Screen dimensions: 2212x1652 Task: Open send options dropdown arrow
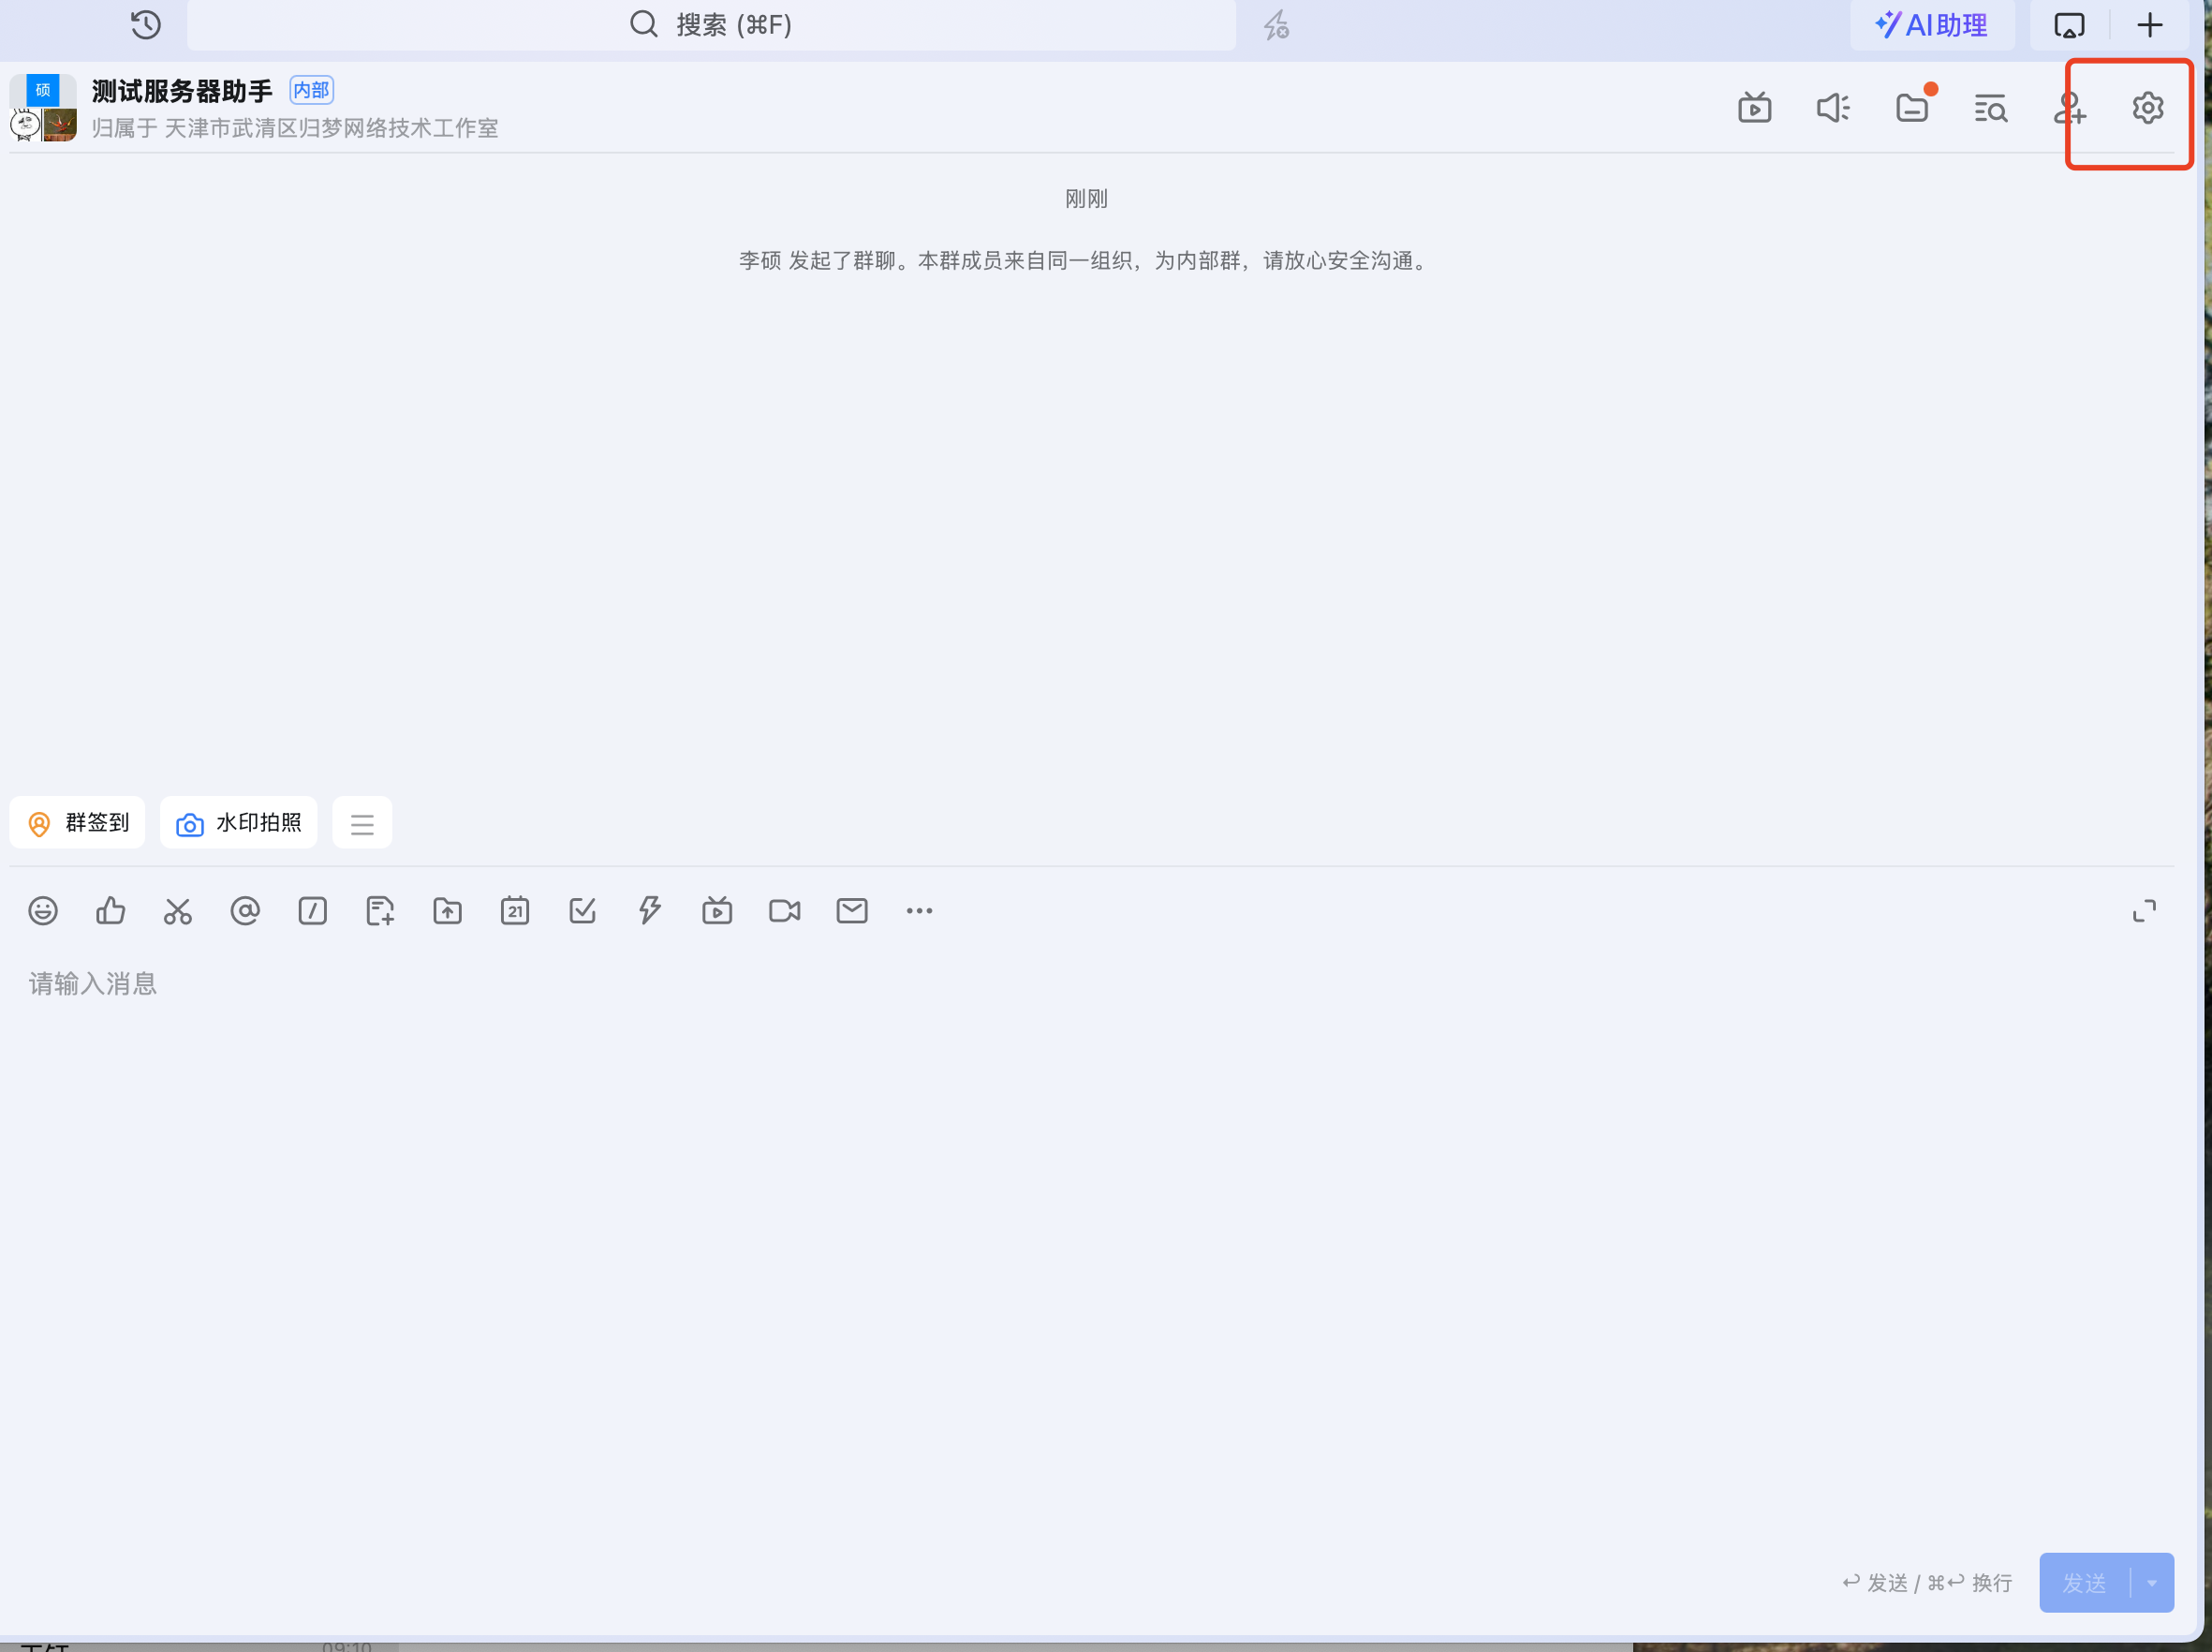[2152, 1583]
